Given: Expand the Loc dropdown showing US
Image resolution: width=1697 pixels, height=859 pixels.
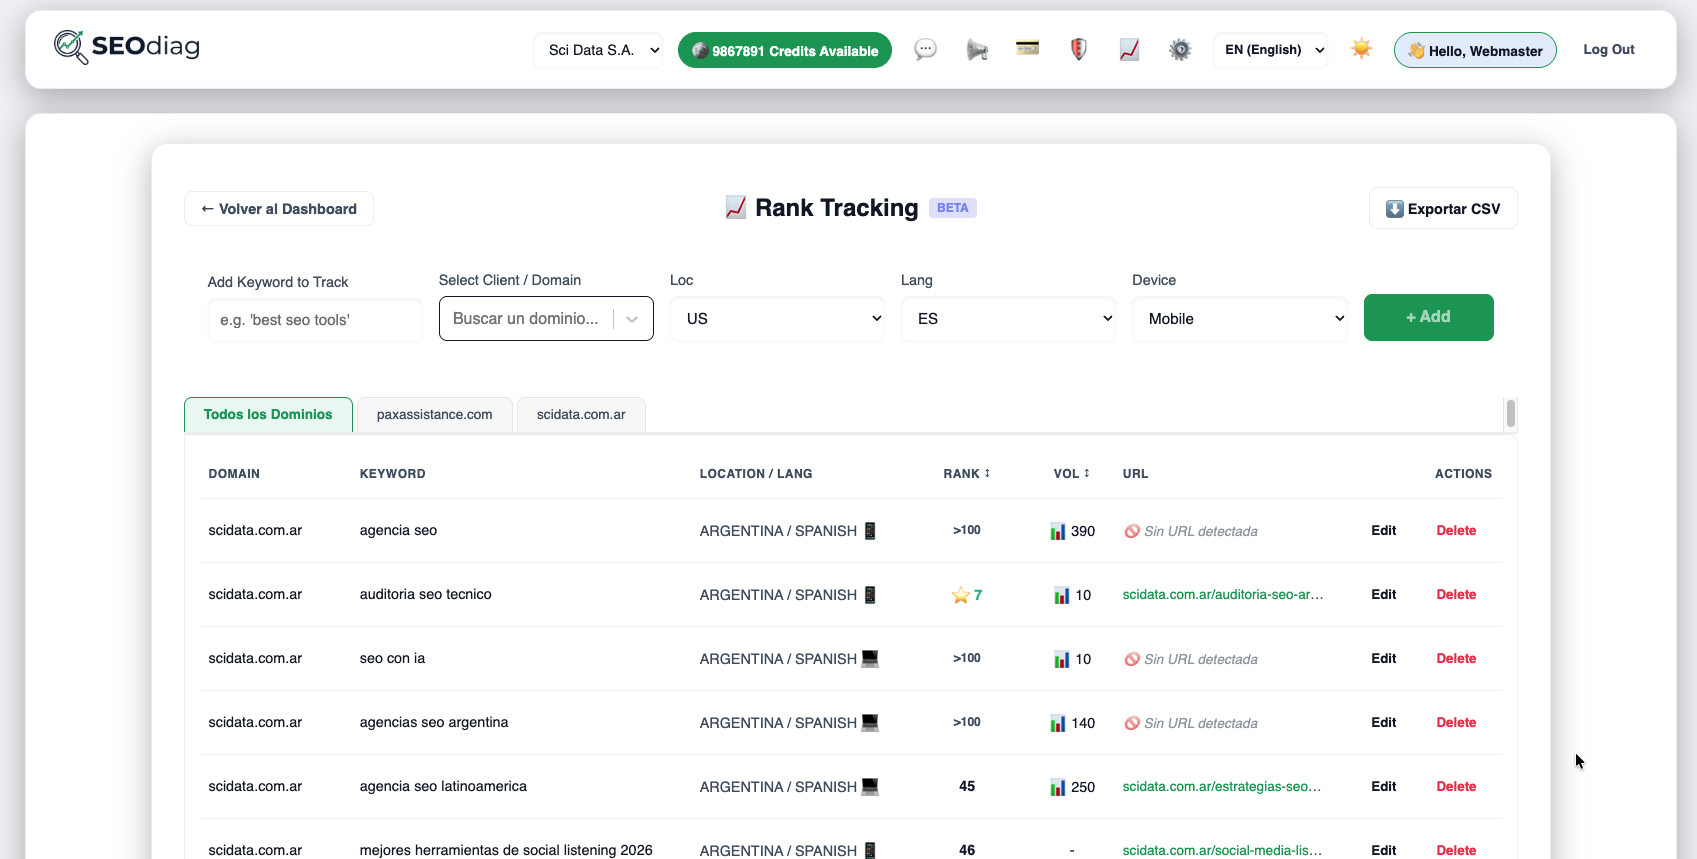Looking at the screenshot, I should pos(778,319).
